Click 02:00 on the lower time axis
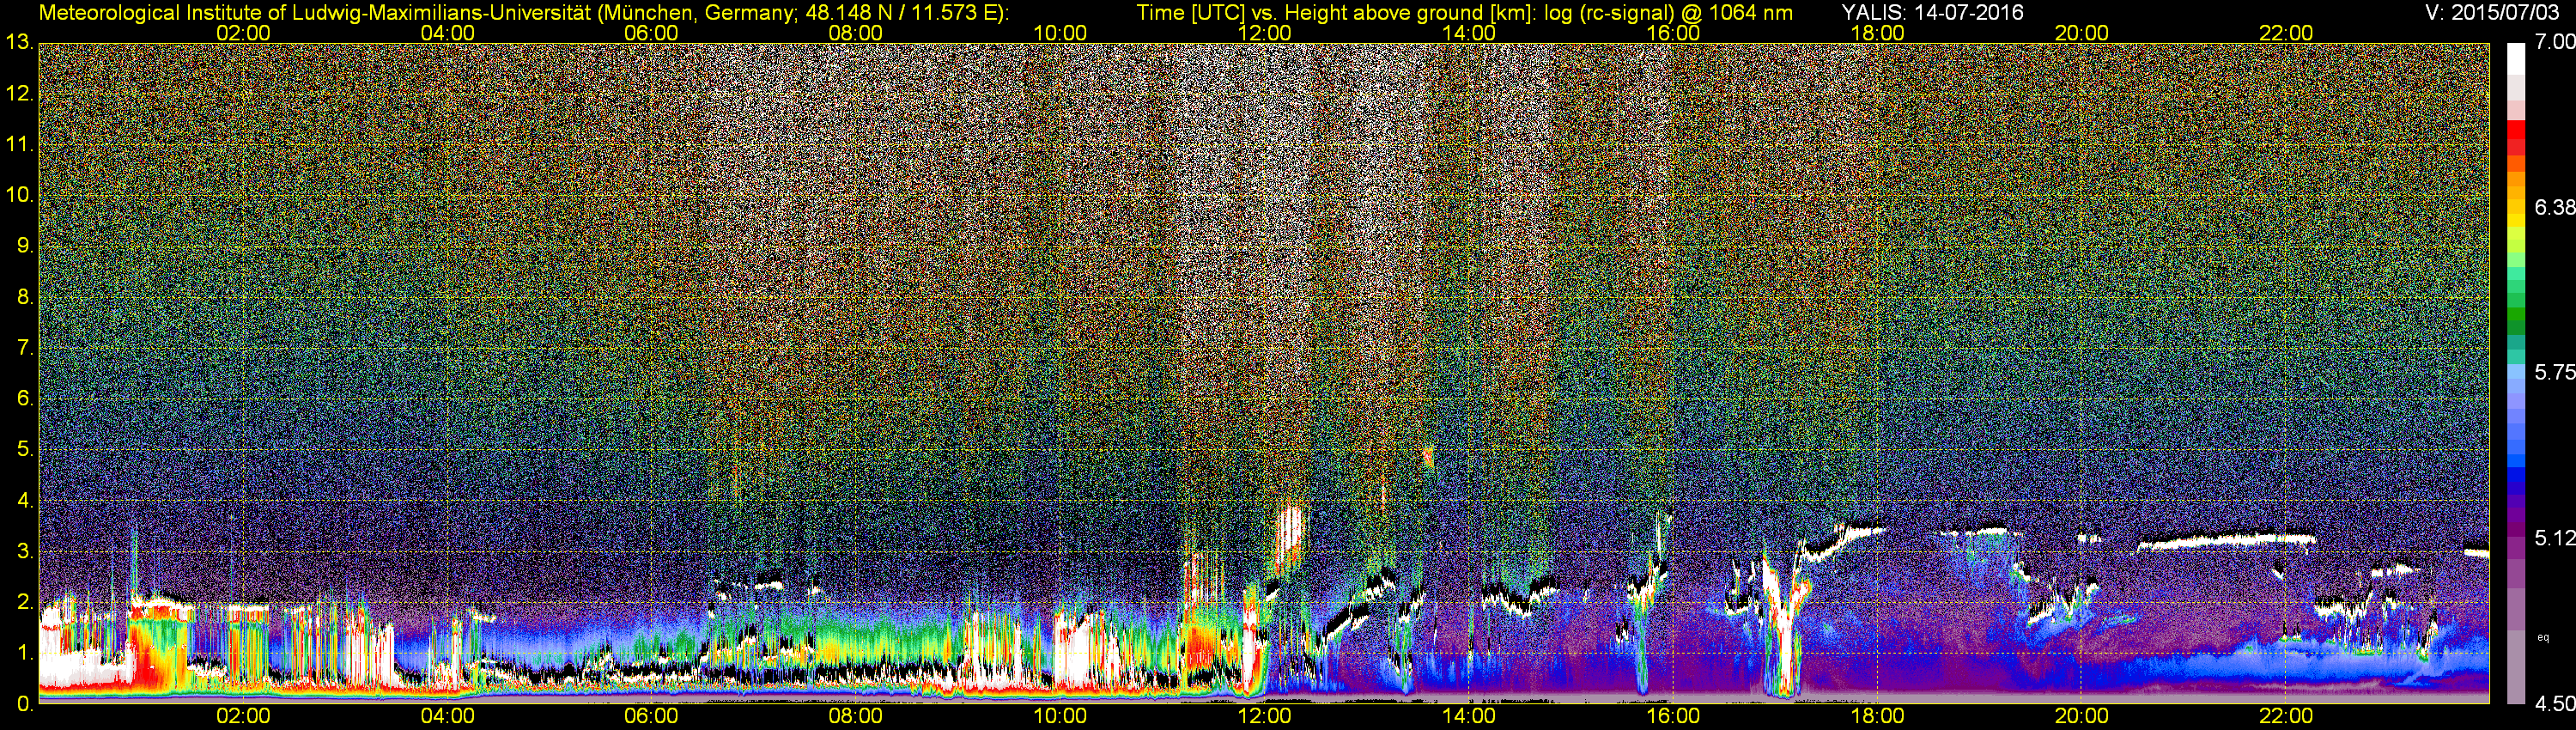Image resolution: width=2576 pixels, height=730 pixels. click(x=243, y=716)
